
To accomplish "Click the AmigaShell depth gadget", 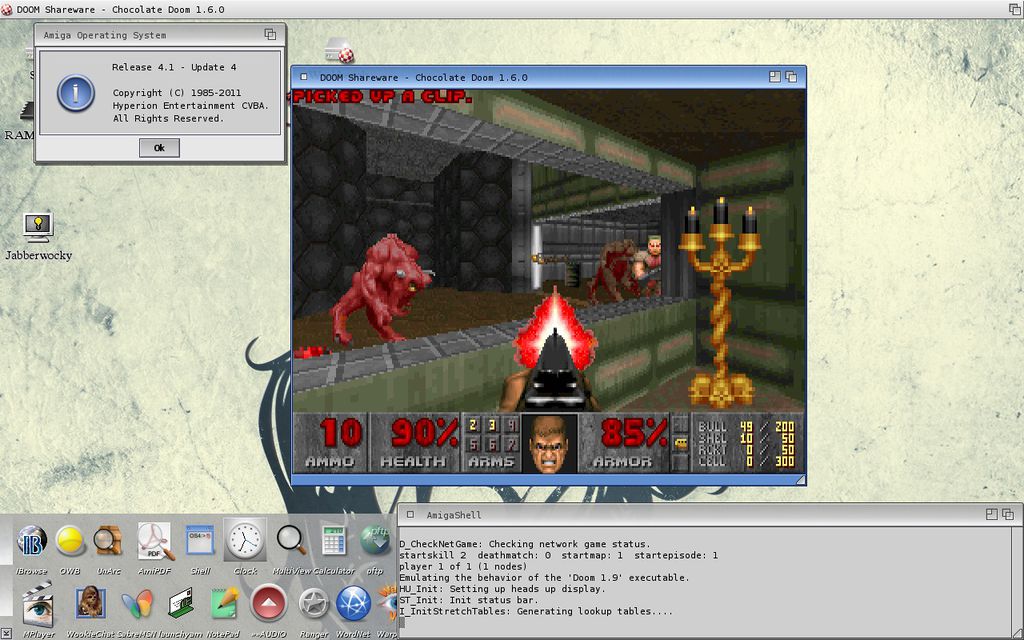I will (1008, 515).
